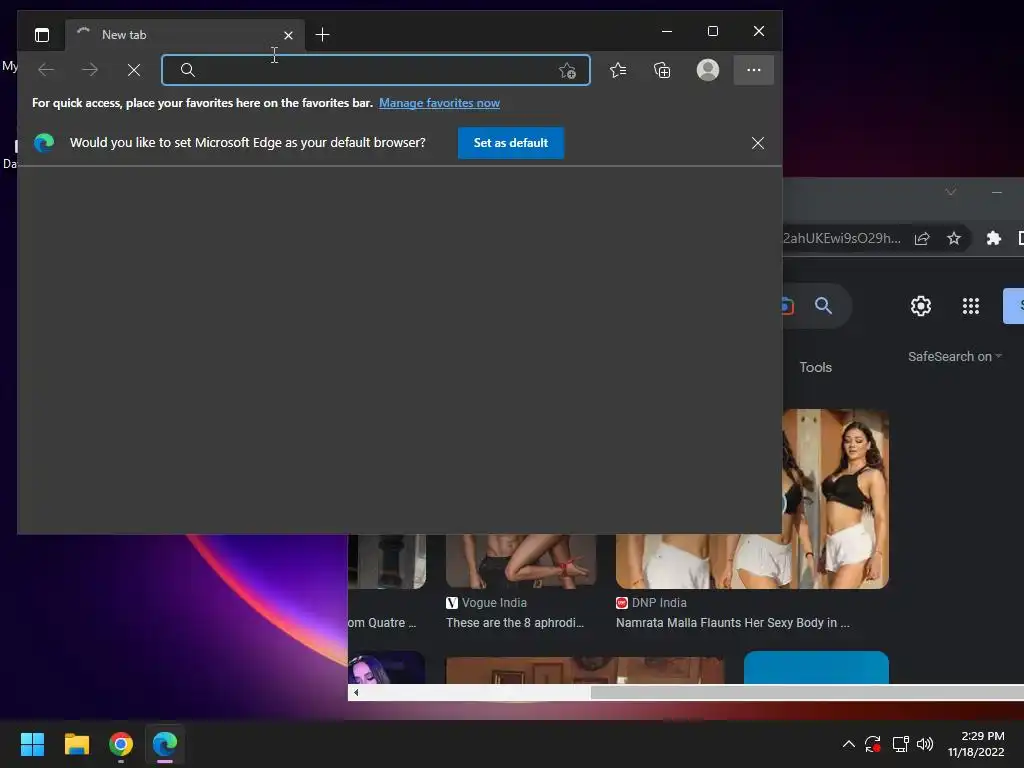Open Vogue India result title link

(x=515, y=623)
